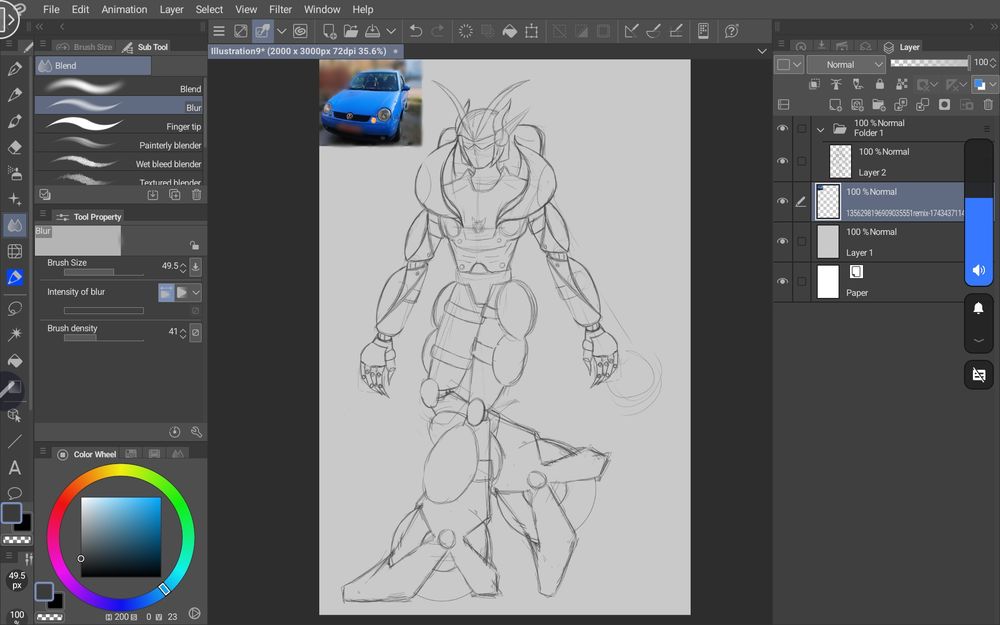
Task: Select the Balloon tool
Action: [15, 493]
